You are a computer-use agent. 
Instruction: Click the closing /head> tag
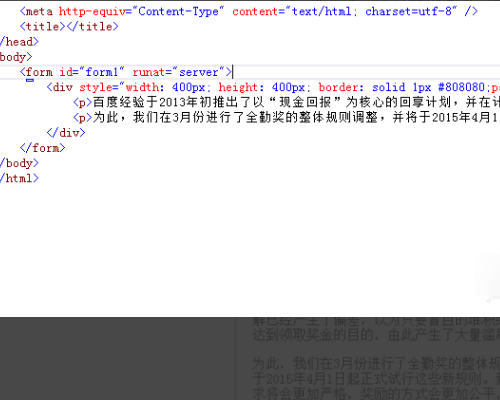pos(19,42)
